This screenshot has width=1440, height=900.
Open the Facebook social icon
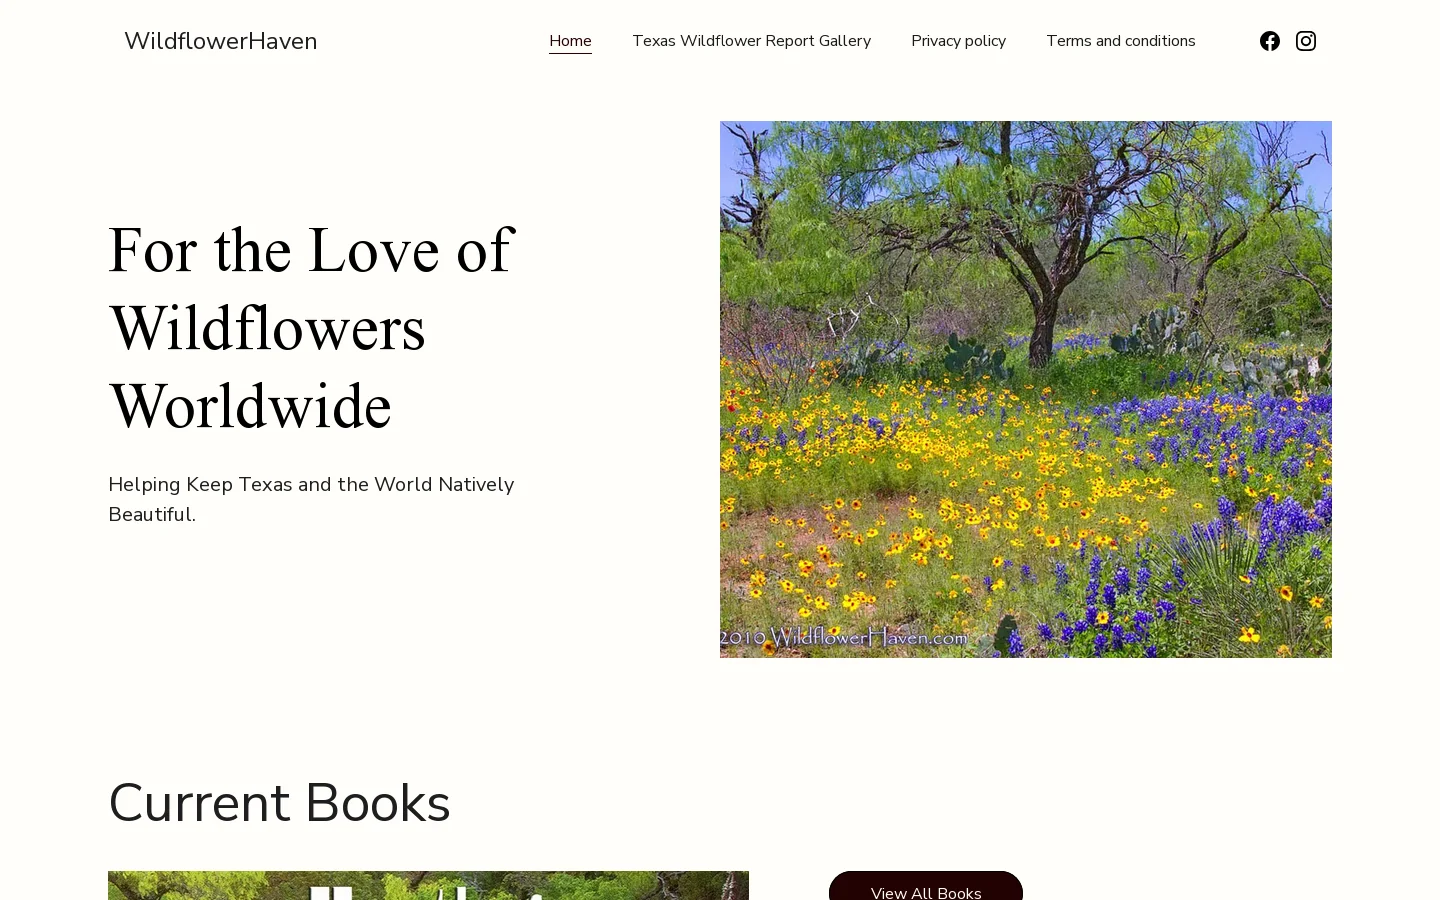click(1270, 41)
